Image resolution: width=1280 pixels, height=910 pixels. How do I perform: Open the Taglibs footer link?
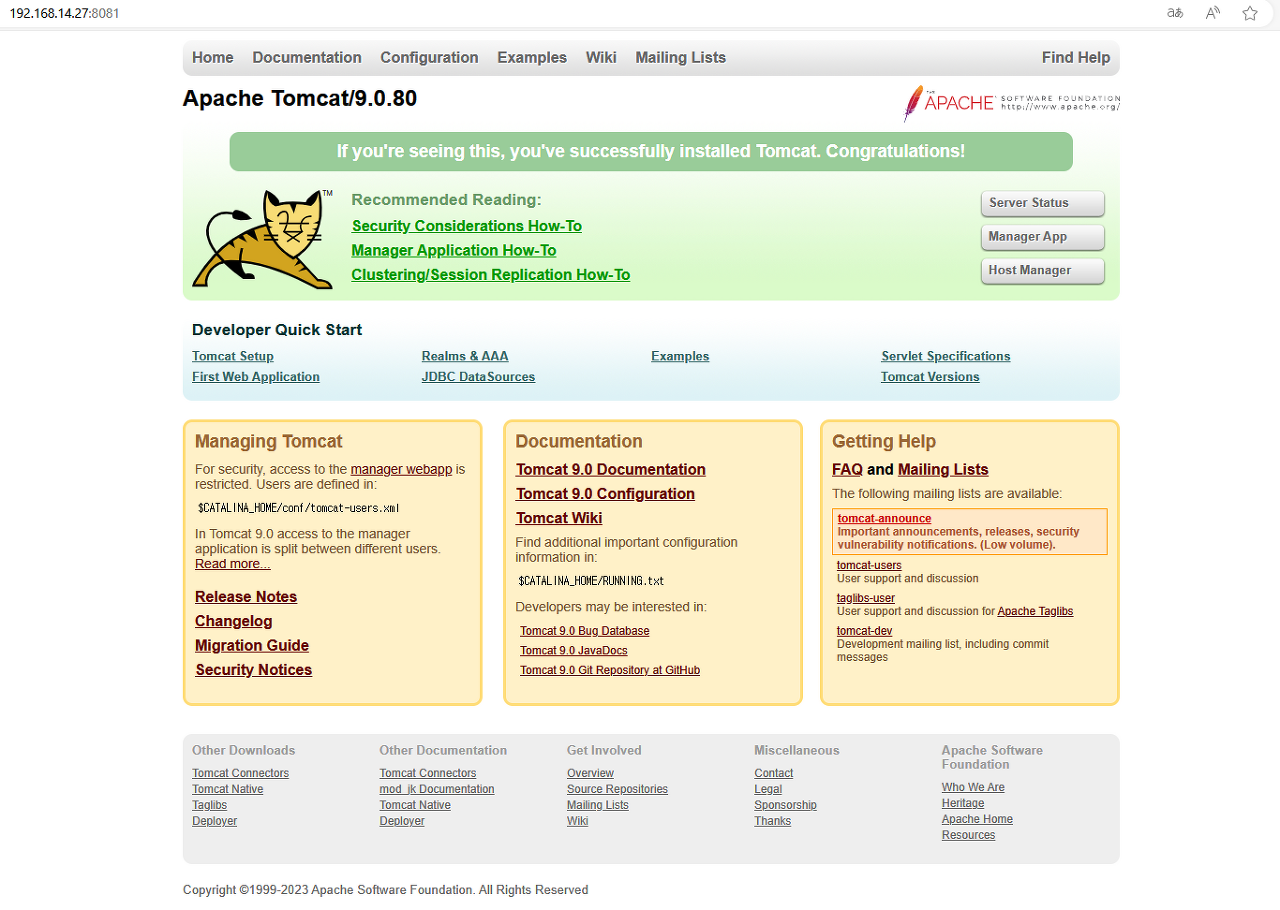point(210,805)
